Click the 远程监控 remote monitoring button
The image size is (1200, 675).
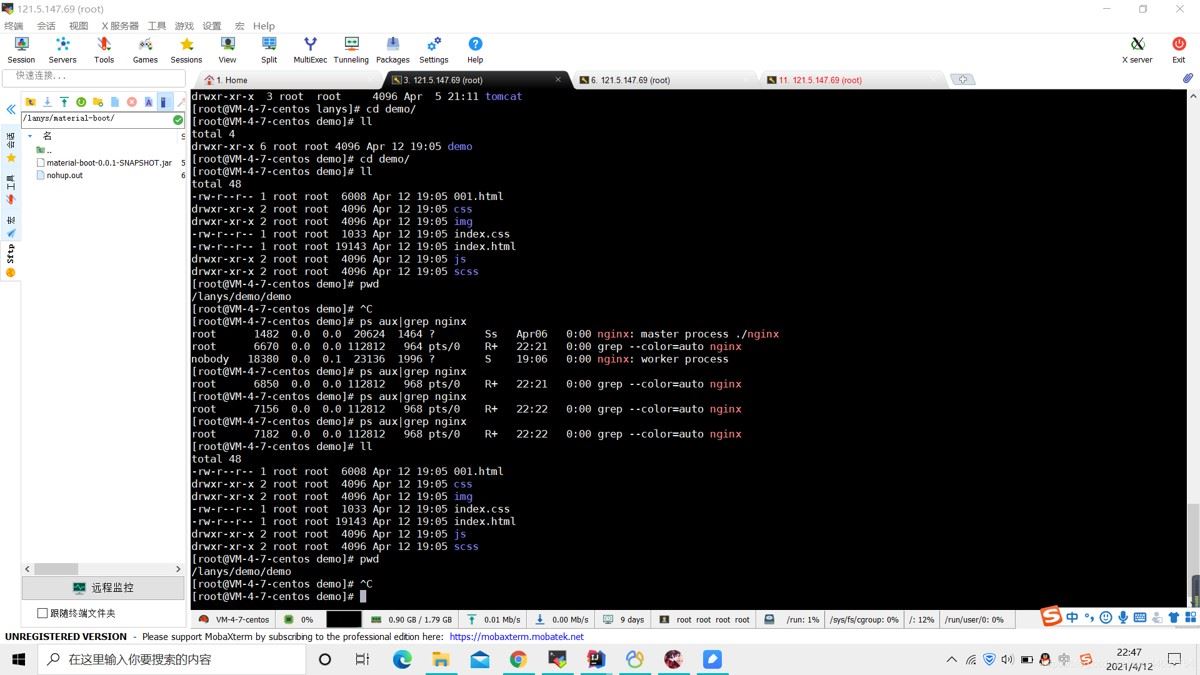click(103, 587)
